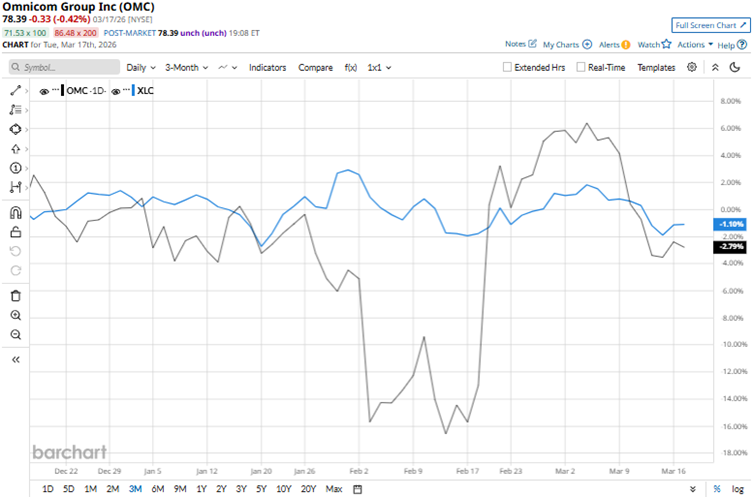The height and width of the screenshot is (497, 752).
Task: Undo last chart action
Action: coord(15,251)
